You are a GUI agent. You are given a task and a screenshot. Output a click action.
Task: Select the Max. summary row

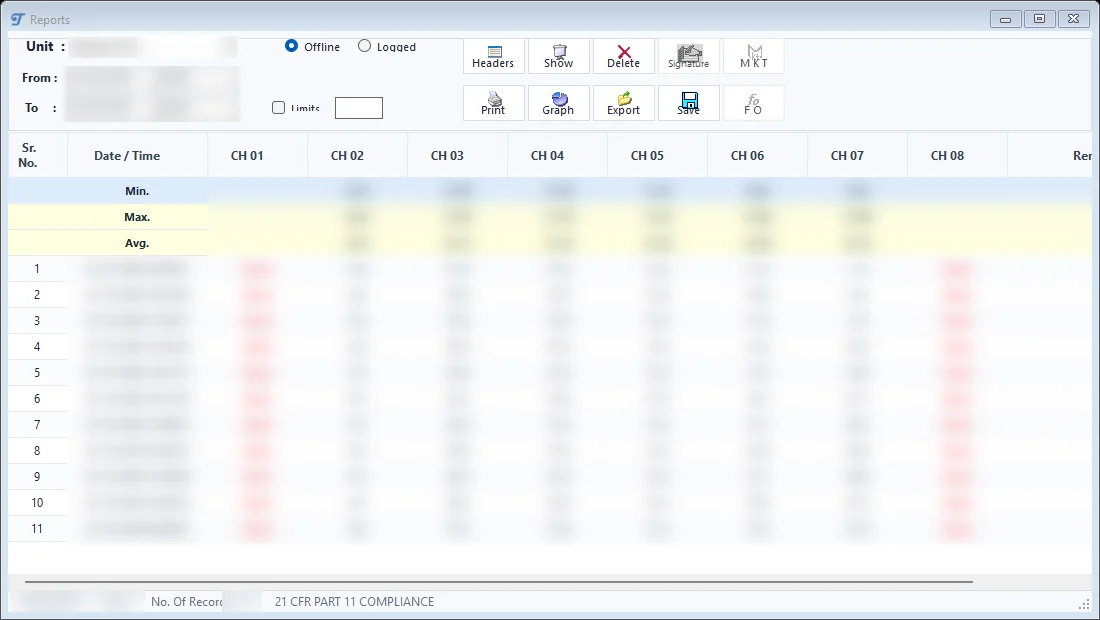click(x=550, y=217)
